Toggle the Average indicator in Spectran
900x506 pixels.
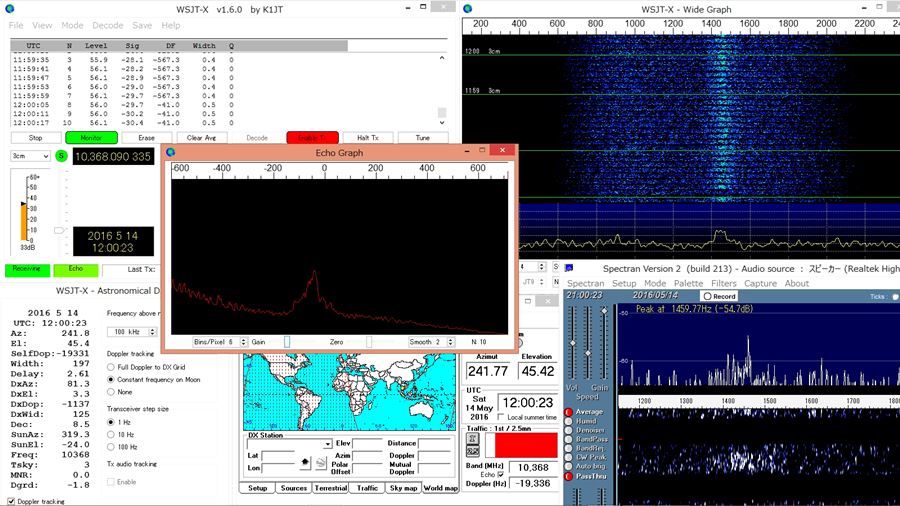point(569,412)
